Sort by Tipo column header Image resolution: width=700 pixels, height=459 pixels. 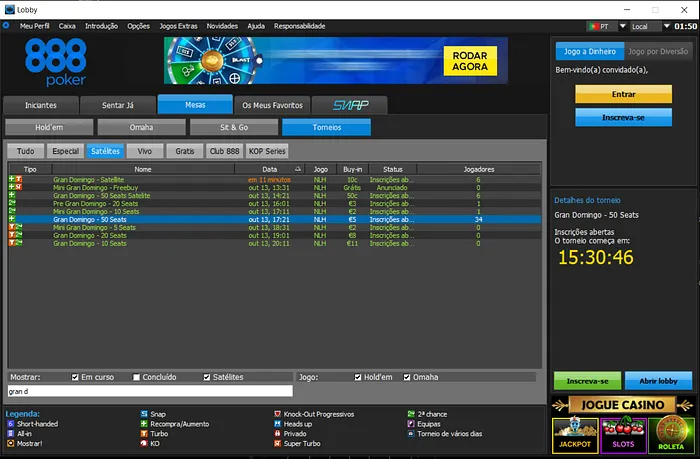30,169
